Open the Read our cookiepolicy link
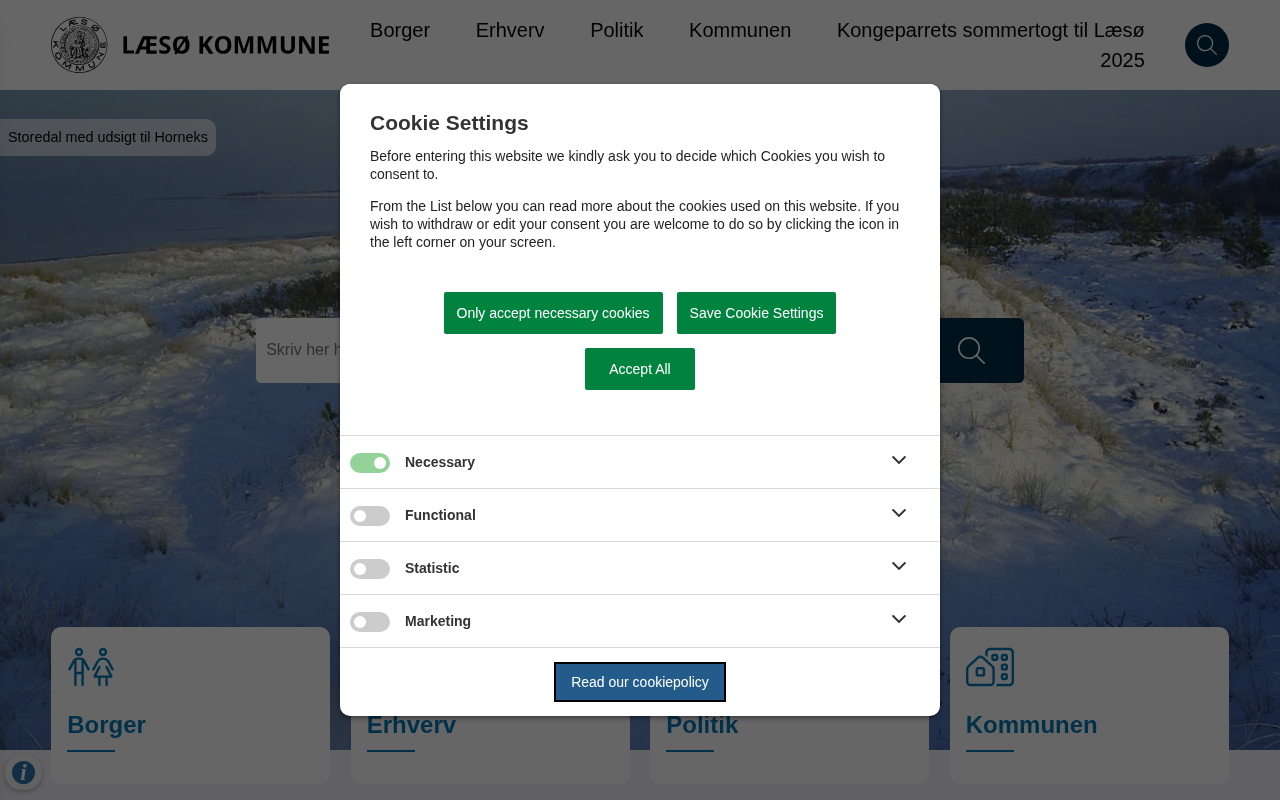This screenshot has height=800, width=1280. click(640, 682)
